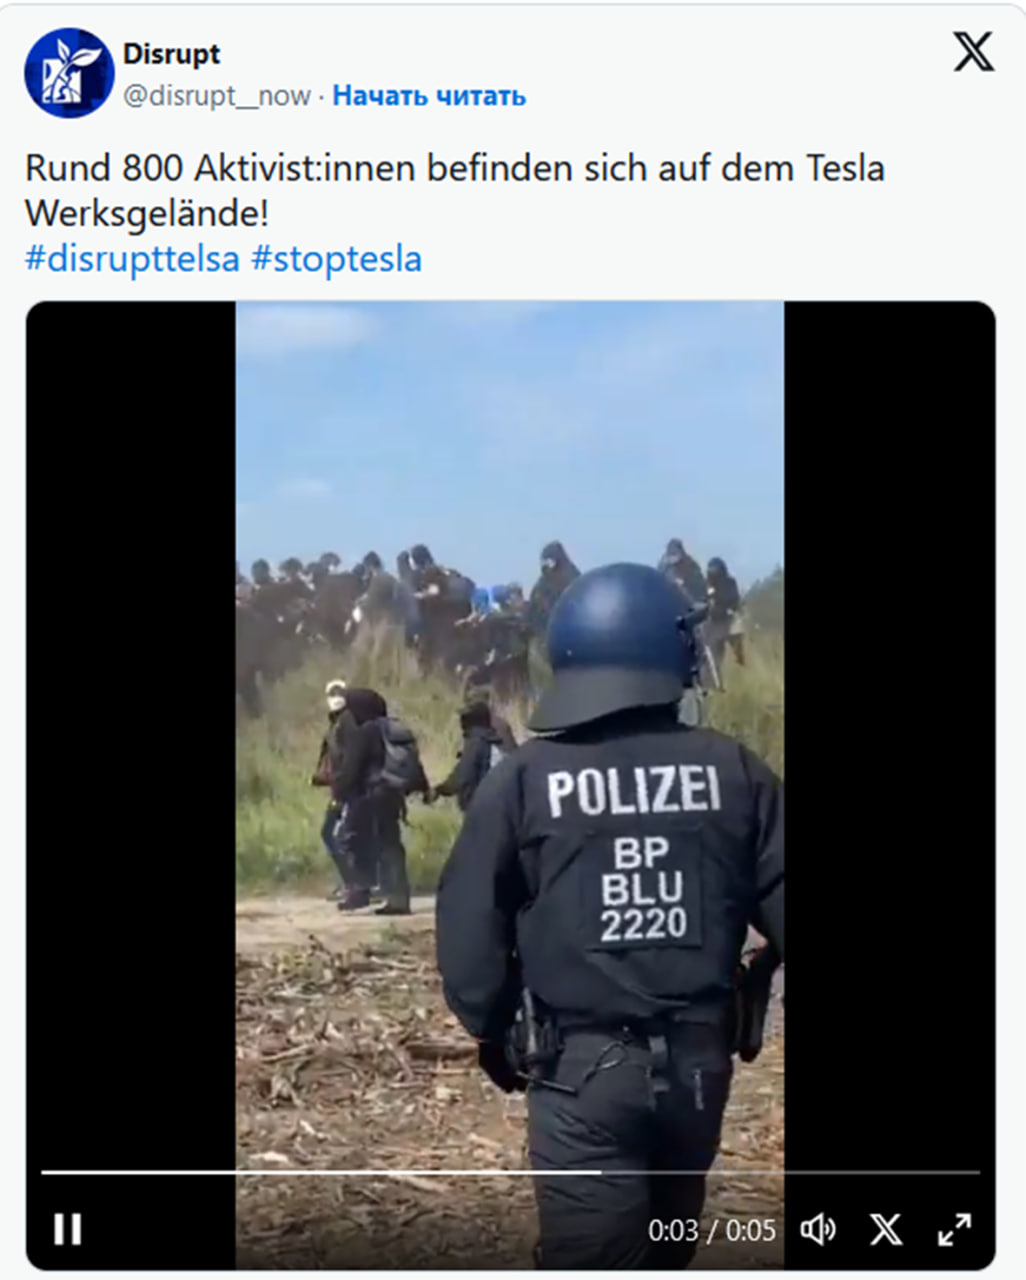Click the left black letterbox of the video

click(x=131, y=730)
